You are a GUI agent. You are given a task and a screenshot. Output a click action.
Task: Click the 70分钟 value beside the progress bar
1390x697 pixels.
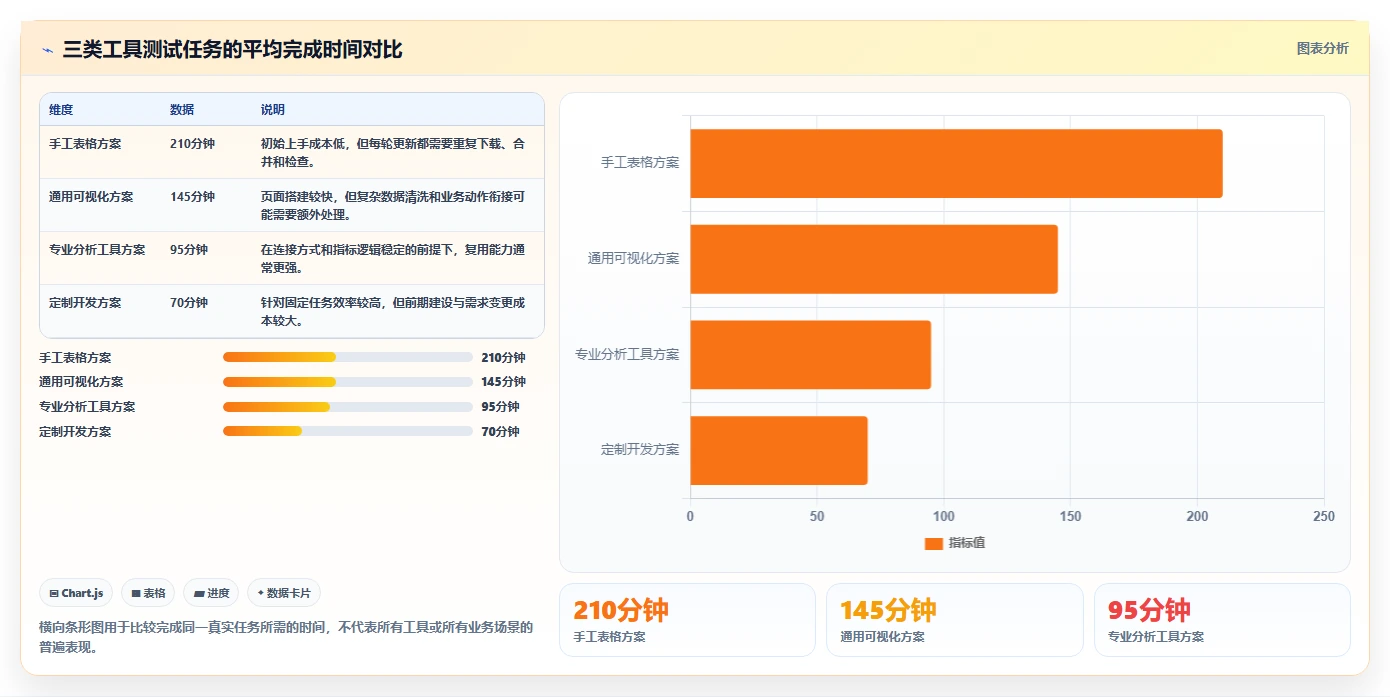point(500,432)
